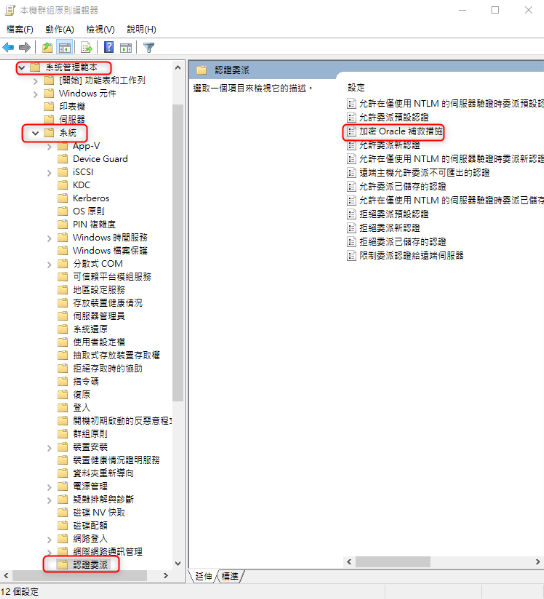This screenshot has width=544, height=599.
Task: Expand the iSCSI folder node
Action: tap(49, 173)
